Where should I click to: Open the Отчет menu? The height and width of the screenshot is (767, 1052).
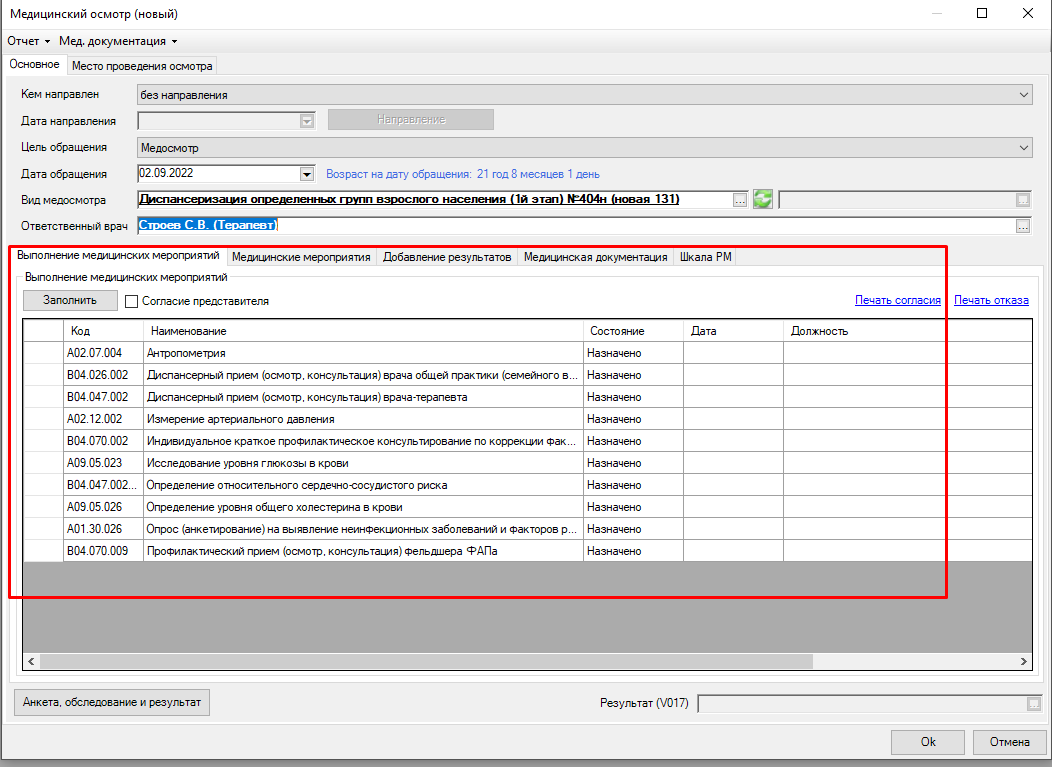click(29, 41)
